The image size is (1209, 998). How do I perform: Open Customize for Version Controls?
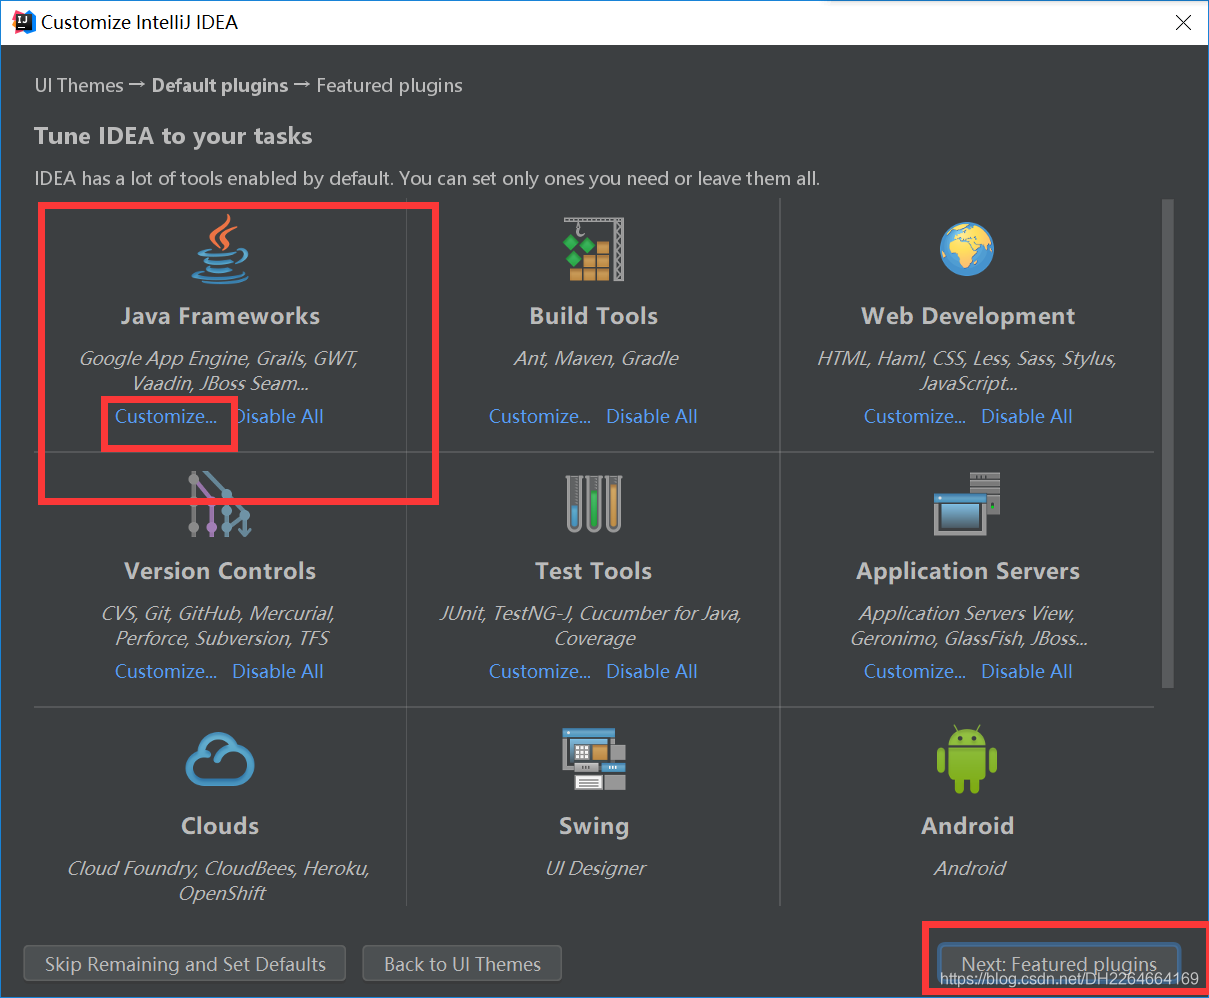pyautogui.click(x=166, y=671)
